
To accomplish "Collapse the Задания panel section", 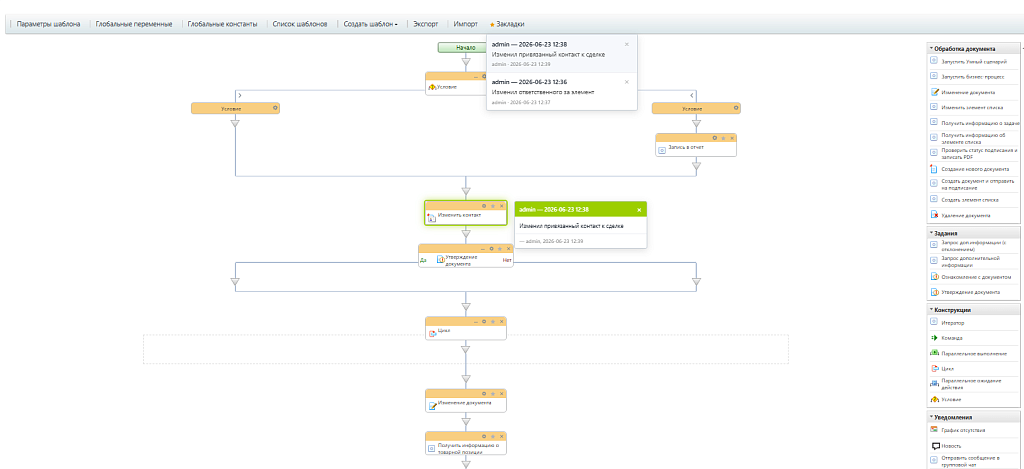I will [x=931, y=233].
